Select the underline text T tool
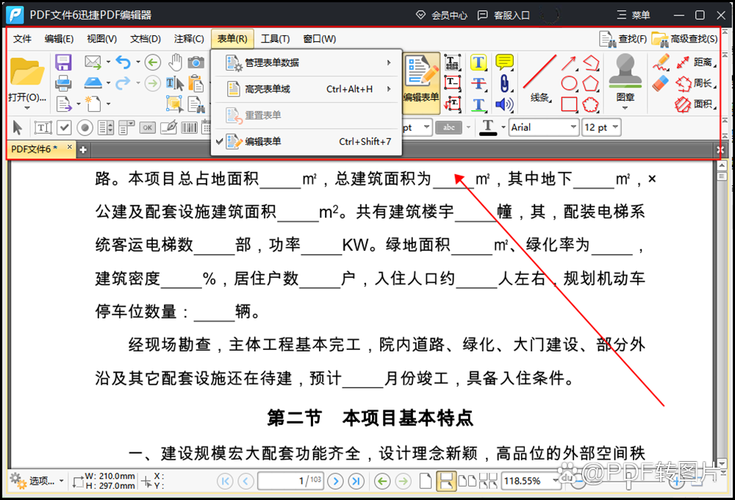This screenshot has height=500, width=735. click(478, 104)
